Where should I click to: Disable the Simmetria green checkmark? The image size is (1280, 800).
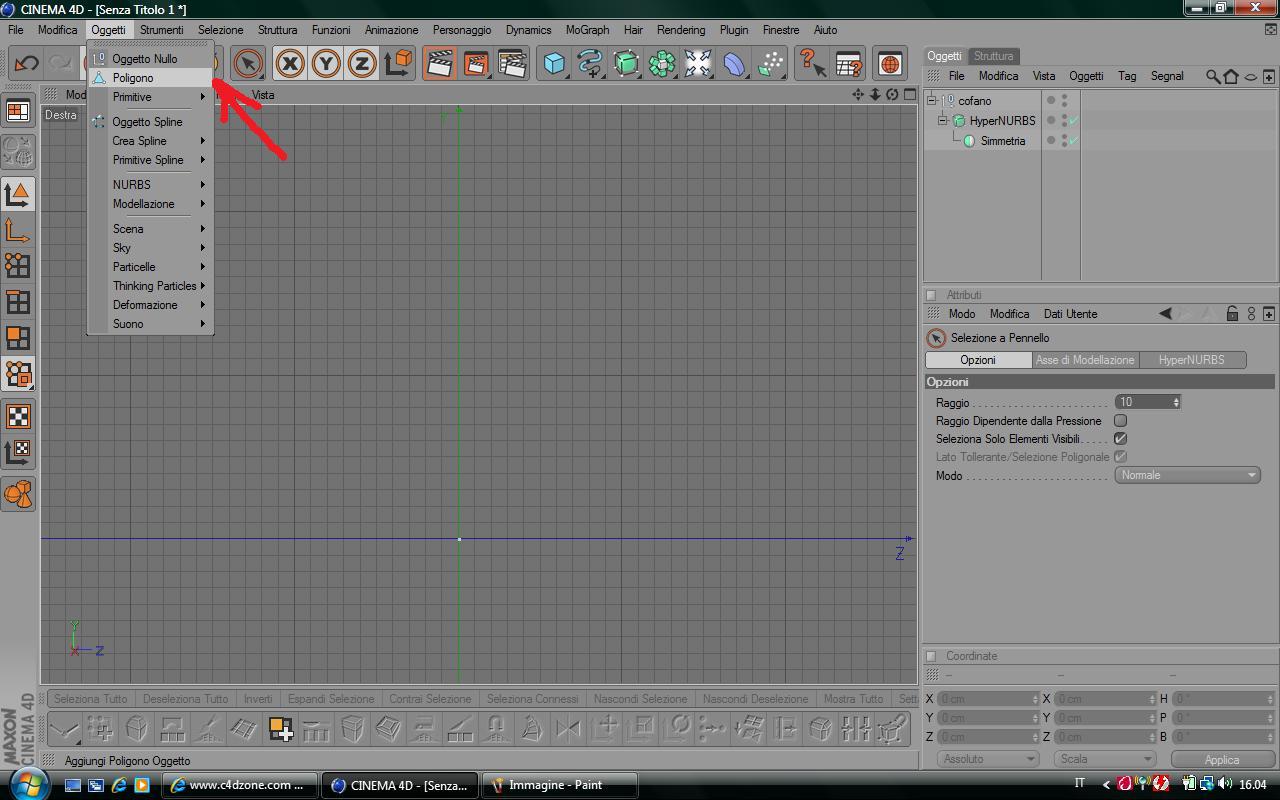pos(1074,141)
